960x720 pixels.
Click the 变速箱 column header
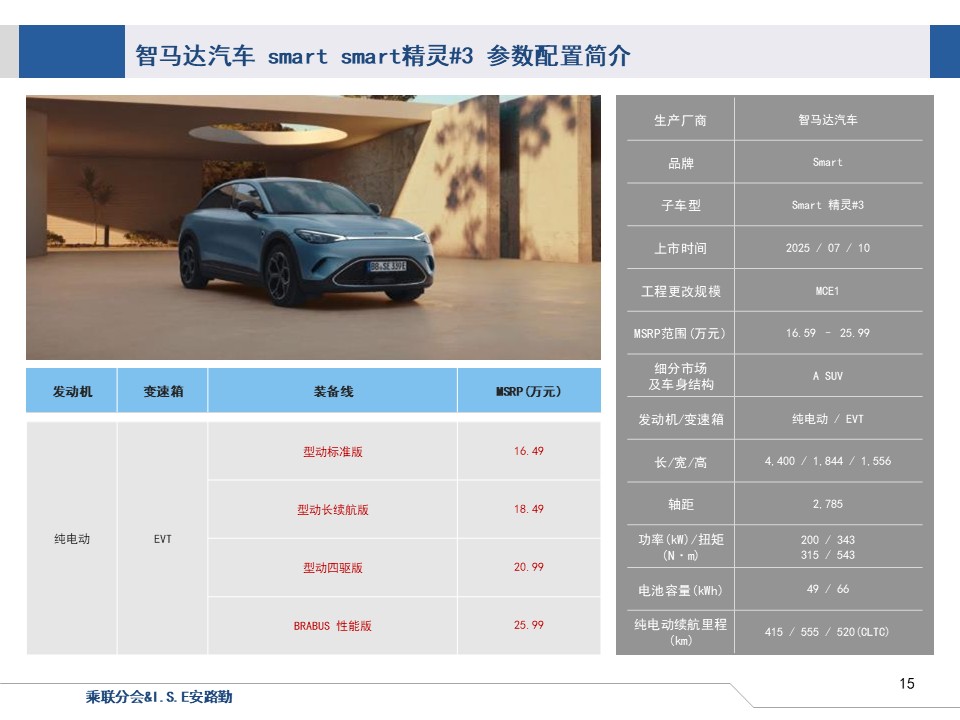(163, 391)
